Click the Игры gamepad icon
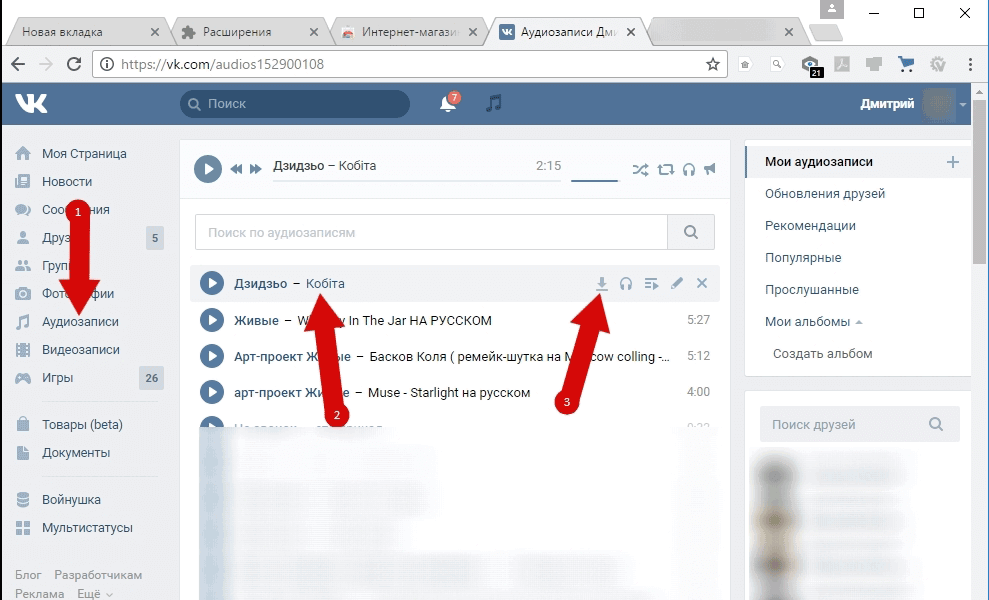The image size is (989, 600). tap(23, 378)
